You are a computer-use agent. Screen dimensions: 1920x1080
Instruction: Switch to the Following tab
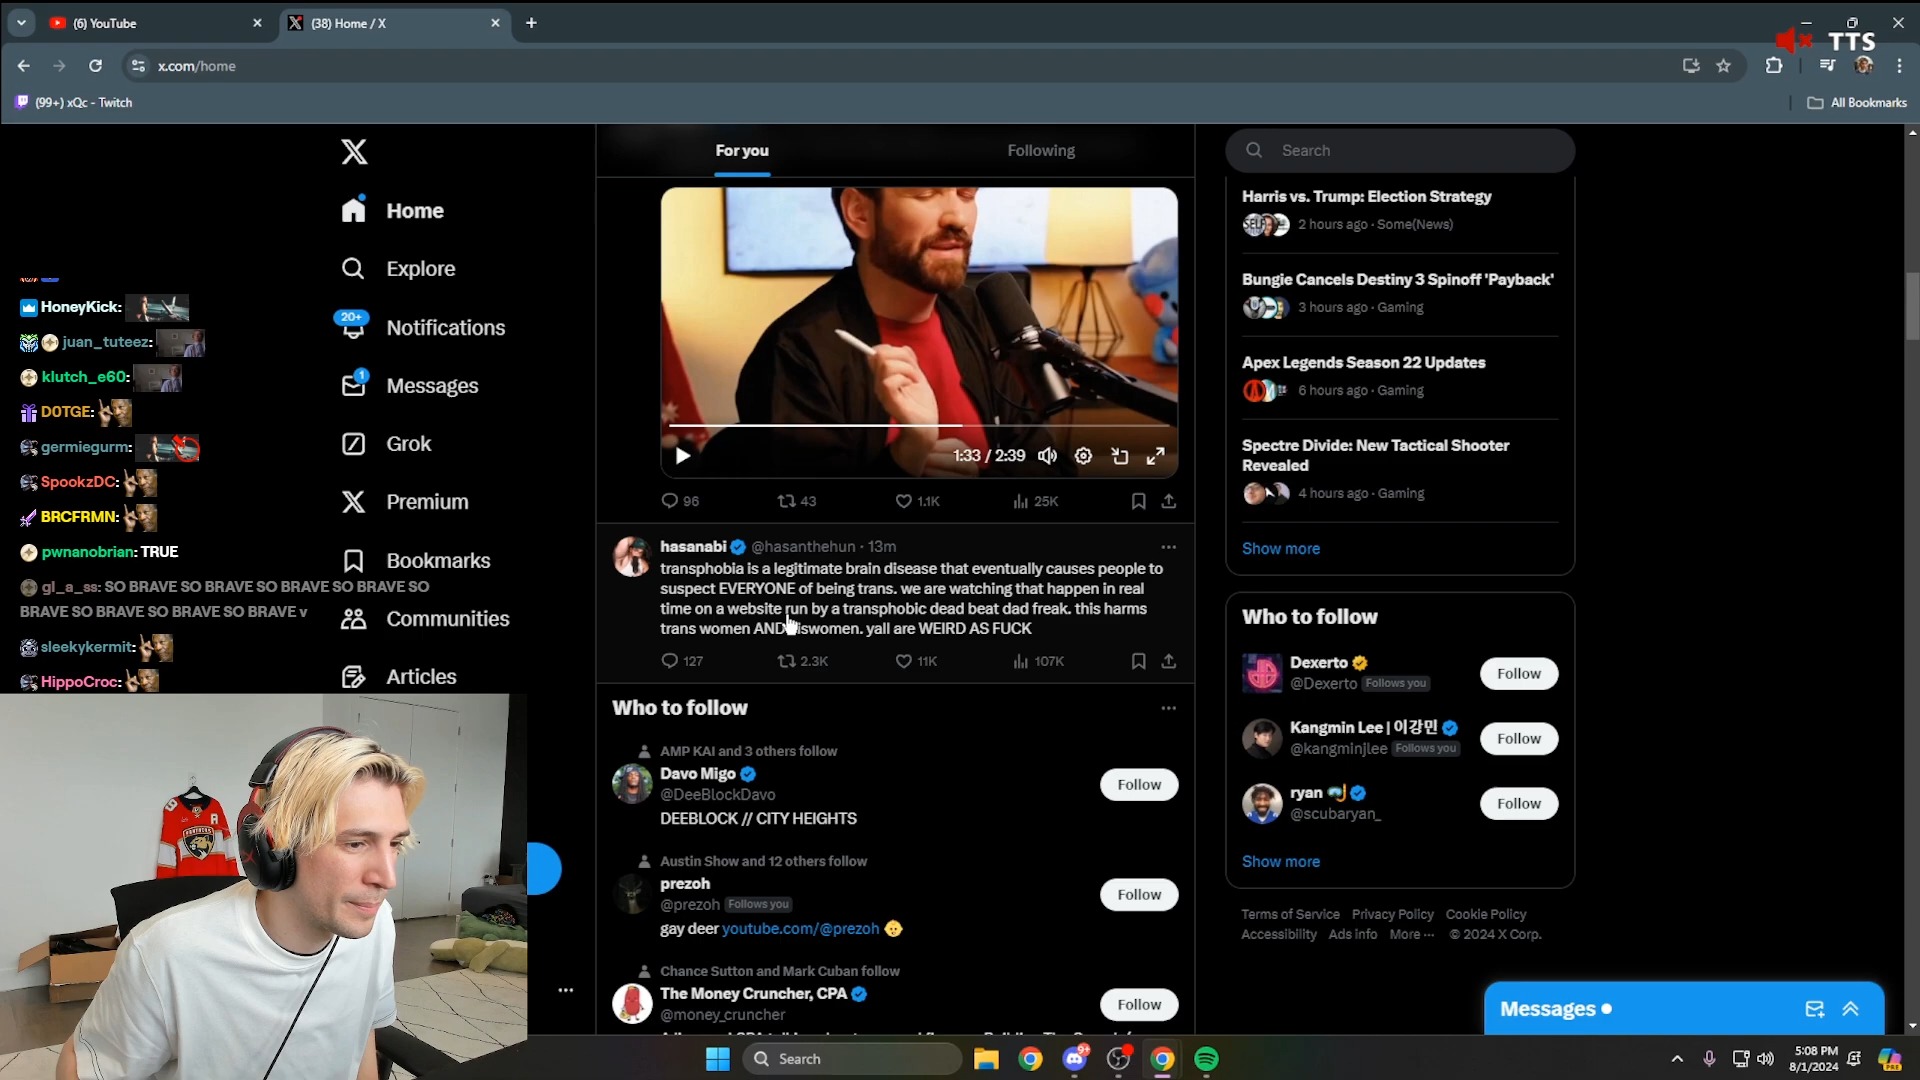click(x=1041, y=150)
